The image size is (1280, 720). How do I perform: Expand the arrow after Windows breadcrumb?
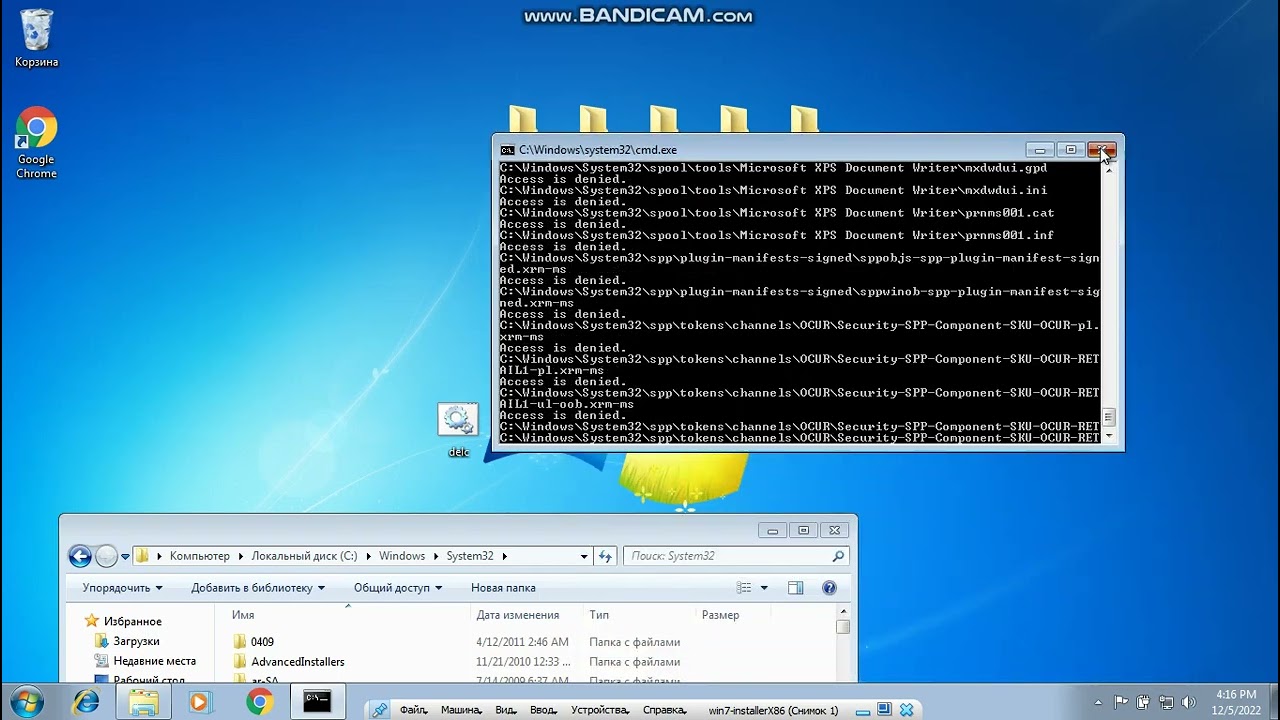pyautogui.click(x=435, y=556)
